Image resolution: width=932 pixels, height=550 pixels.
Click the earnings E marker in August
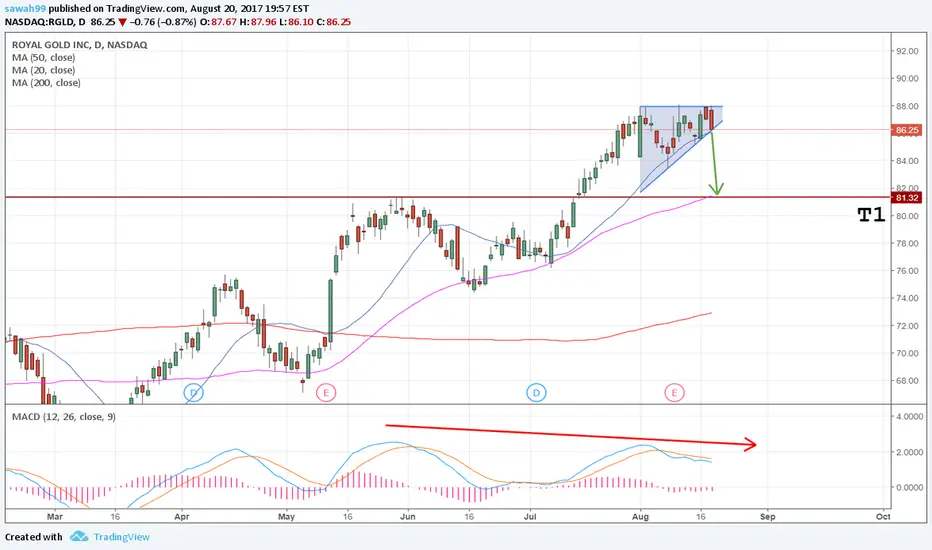[x=674, y=392]
